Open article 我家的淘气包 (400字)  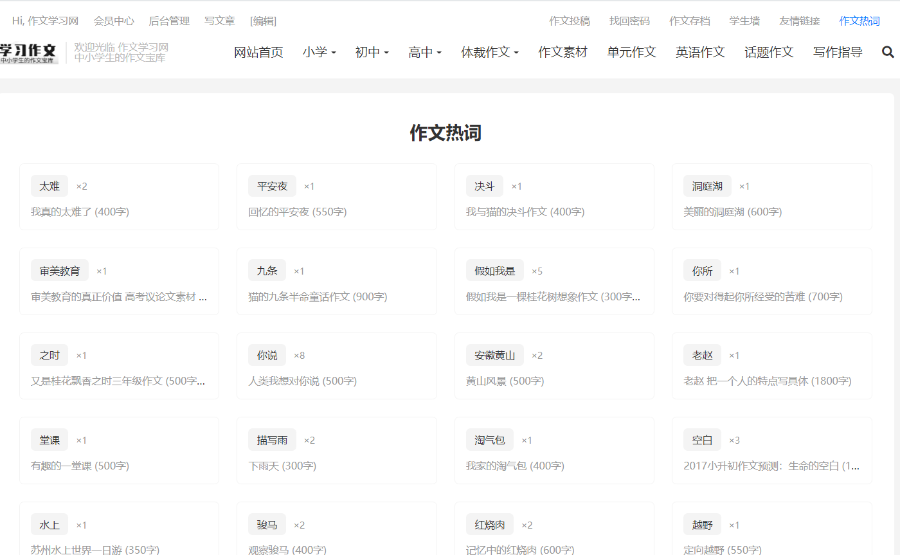pyautogui.click(x=515, y=466)
